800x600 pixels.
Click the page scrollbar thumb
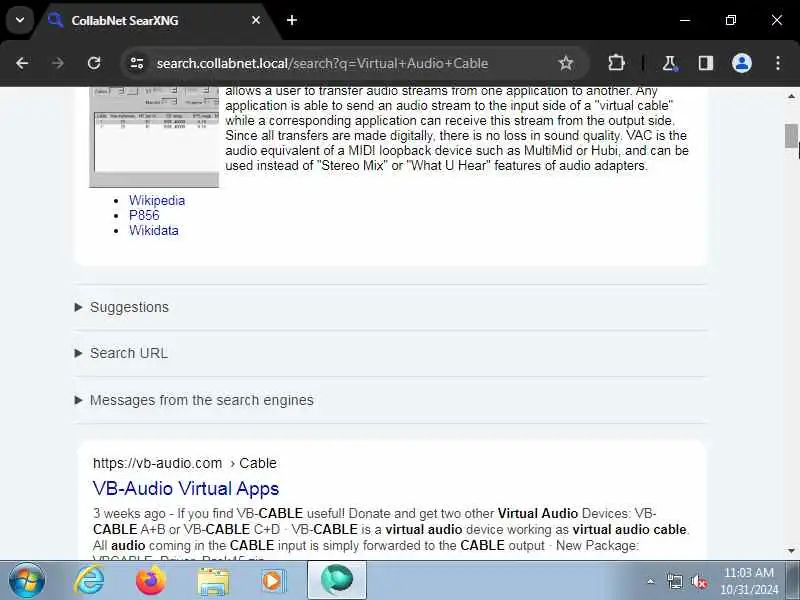pyautogui.click(x=791, y=136)
